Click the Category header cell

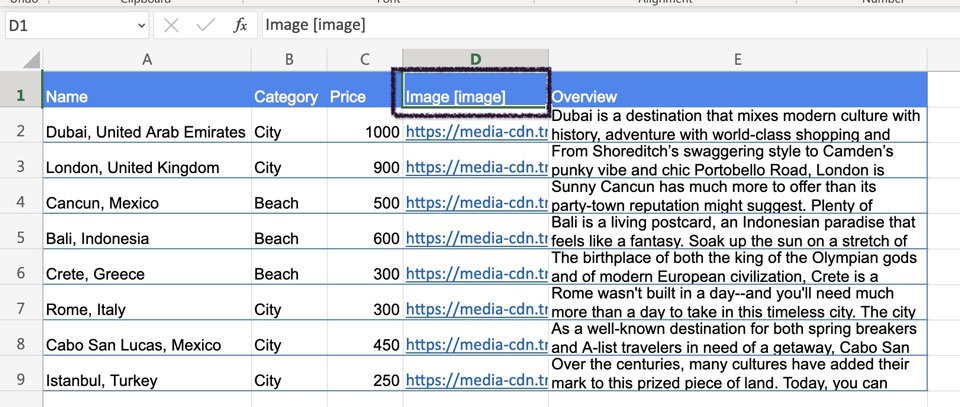point(289,89)
